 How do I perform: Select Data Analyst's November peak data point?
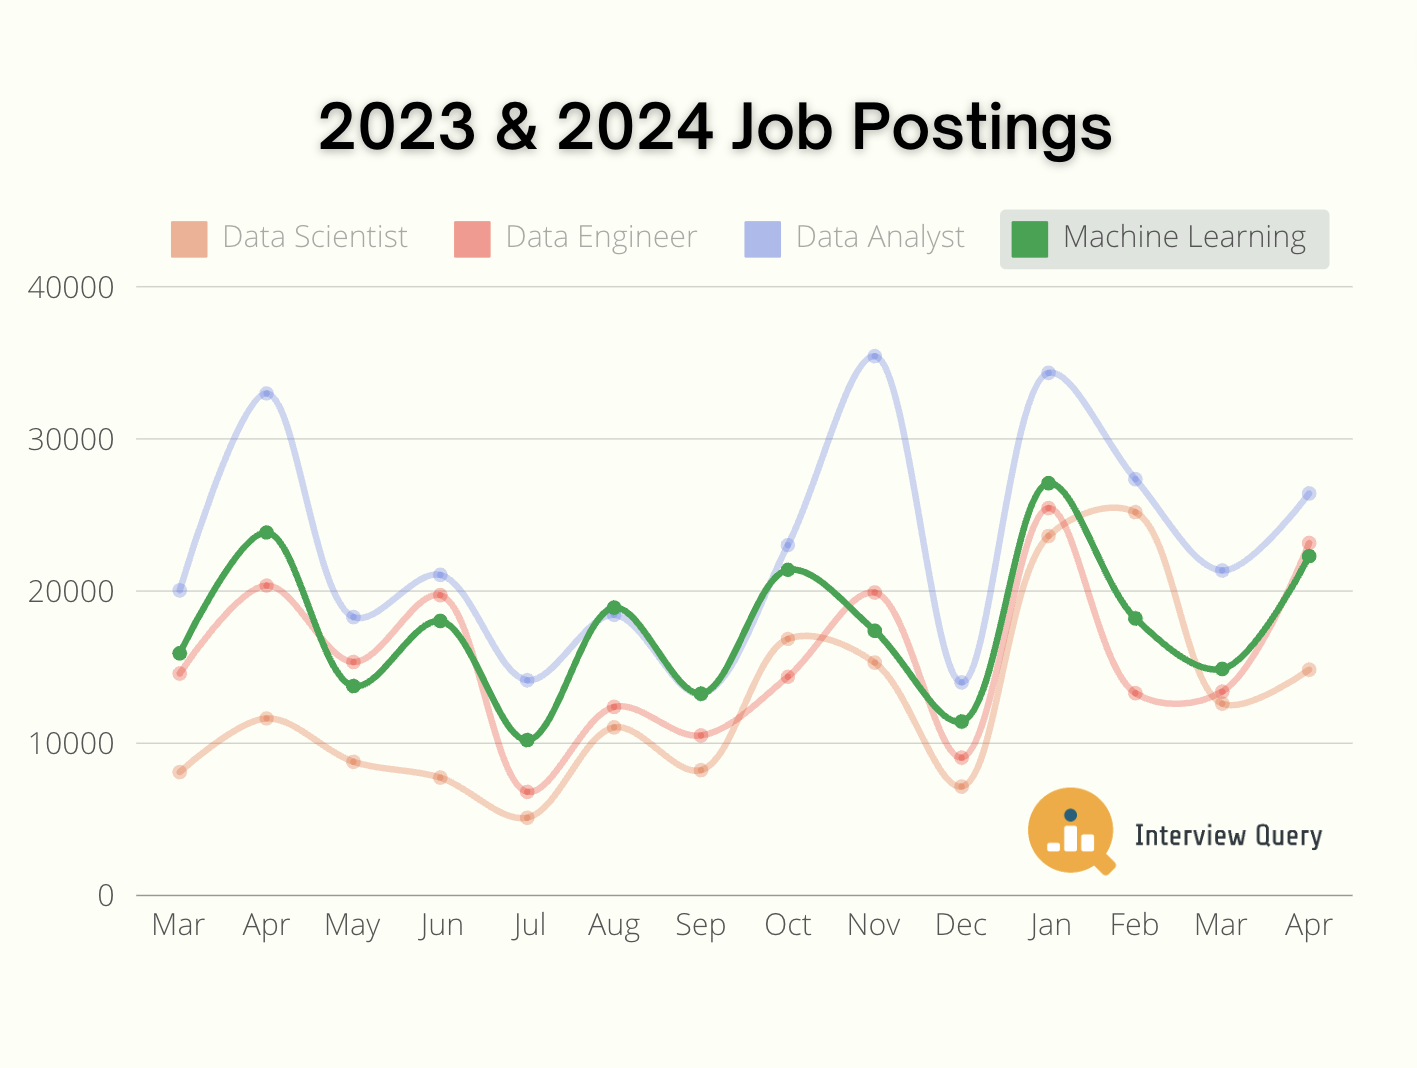pos(874,356)
